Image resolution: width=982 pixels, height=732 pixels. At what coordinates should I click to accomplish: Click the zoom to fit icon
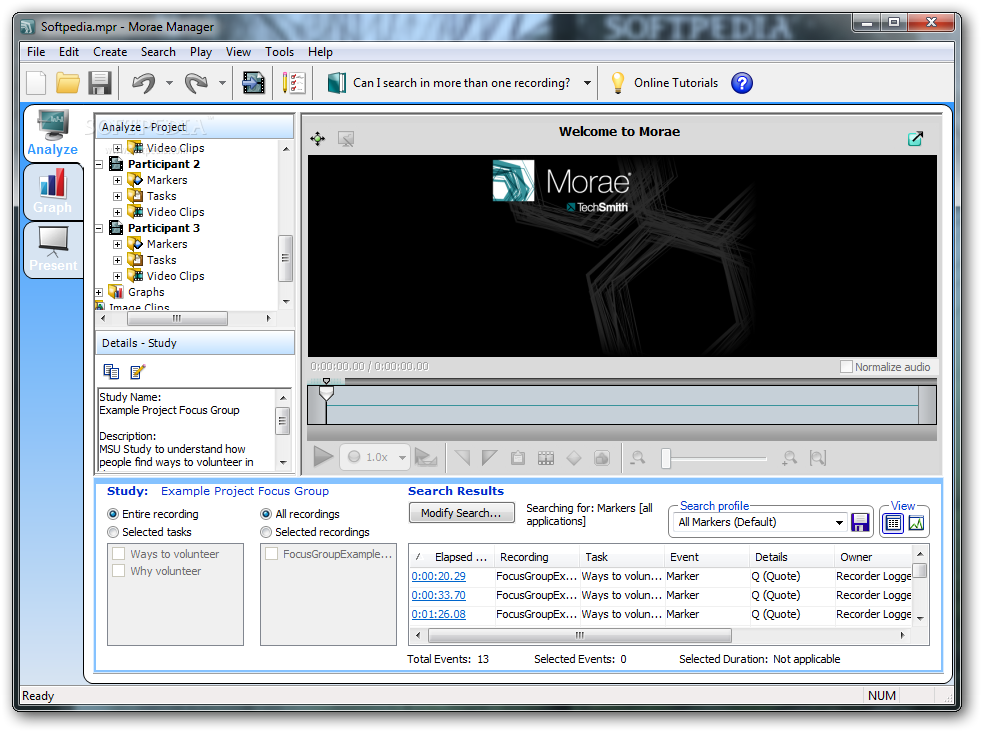pyautogui.click(x=817, y=458)
